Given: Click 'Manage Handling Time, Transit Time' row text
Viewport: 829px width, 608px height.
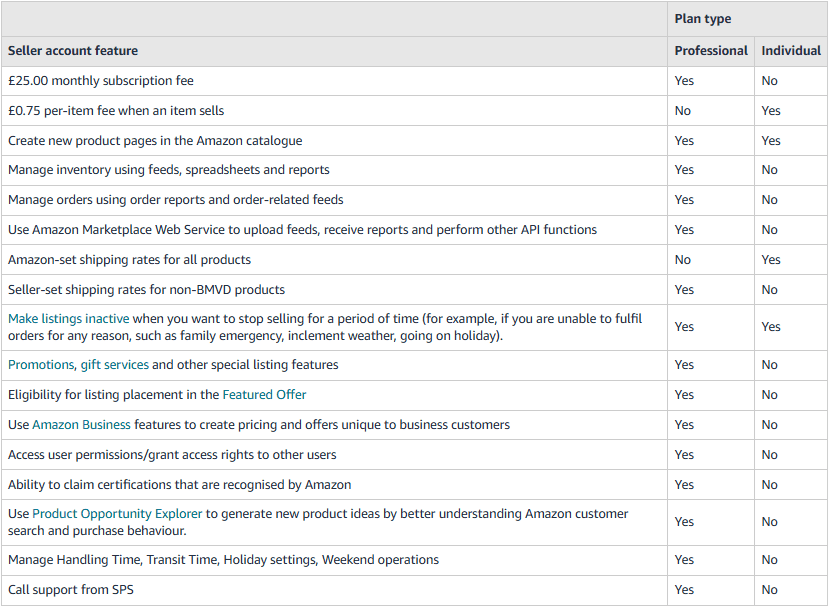Looking at the screenshot, I should tap(223, 560).
